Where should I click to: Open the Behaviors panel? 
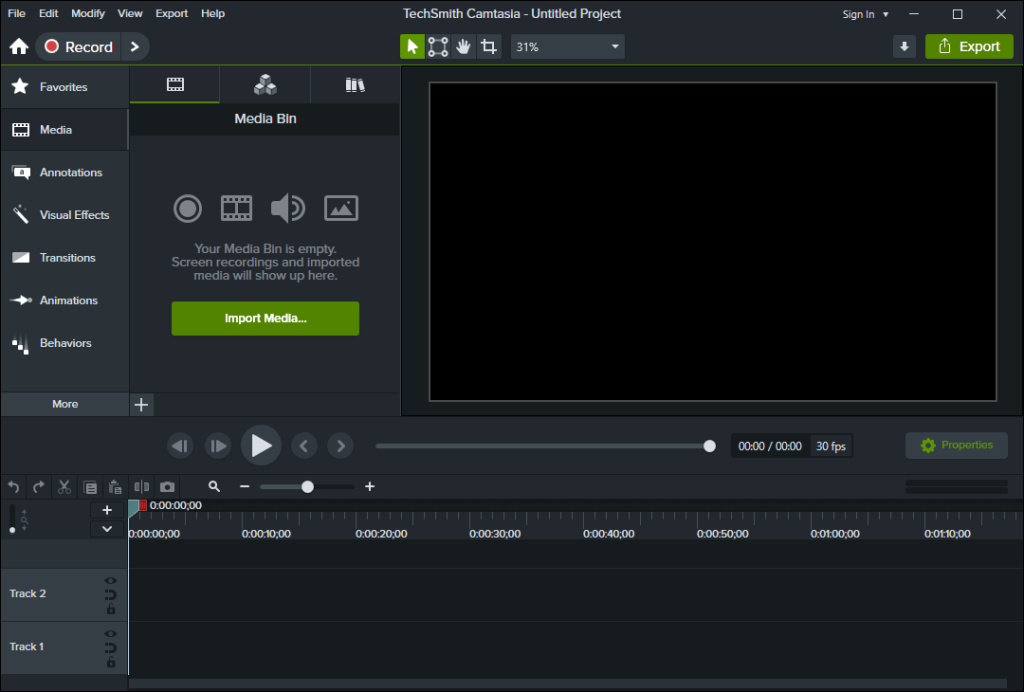pyautogui.click(x=65, y=343)
